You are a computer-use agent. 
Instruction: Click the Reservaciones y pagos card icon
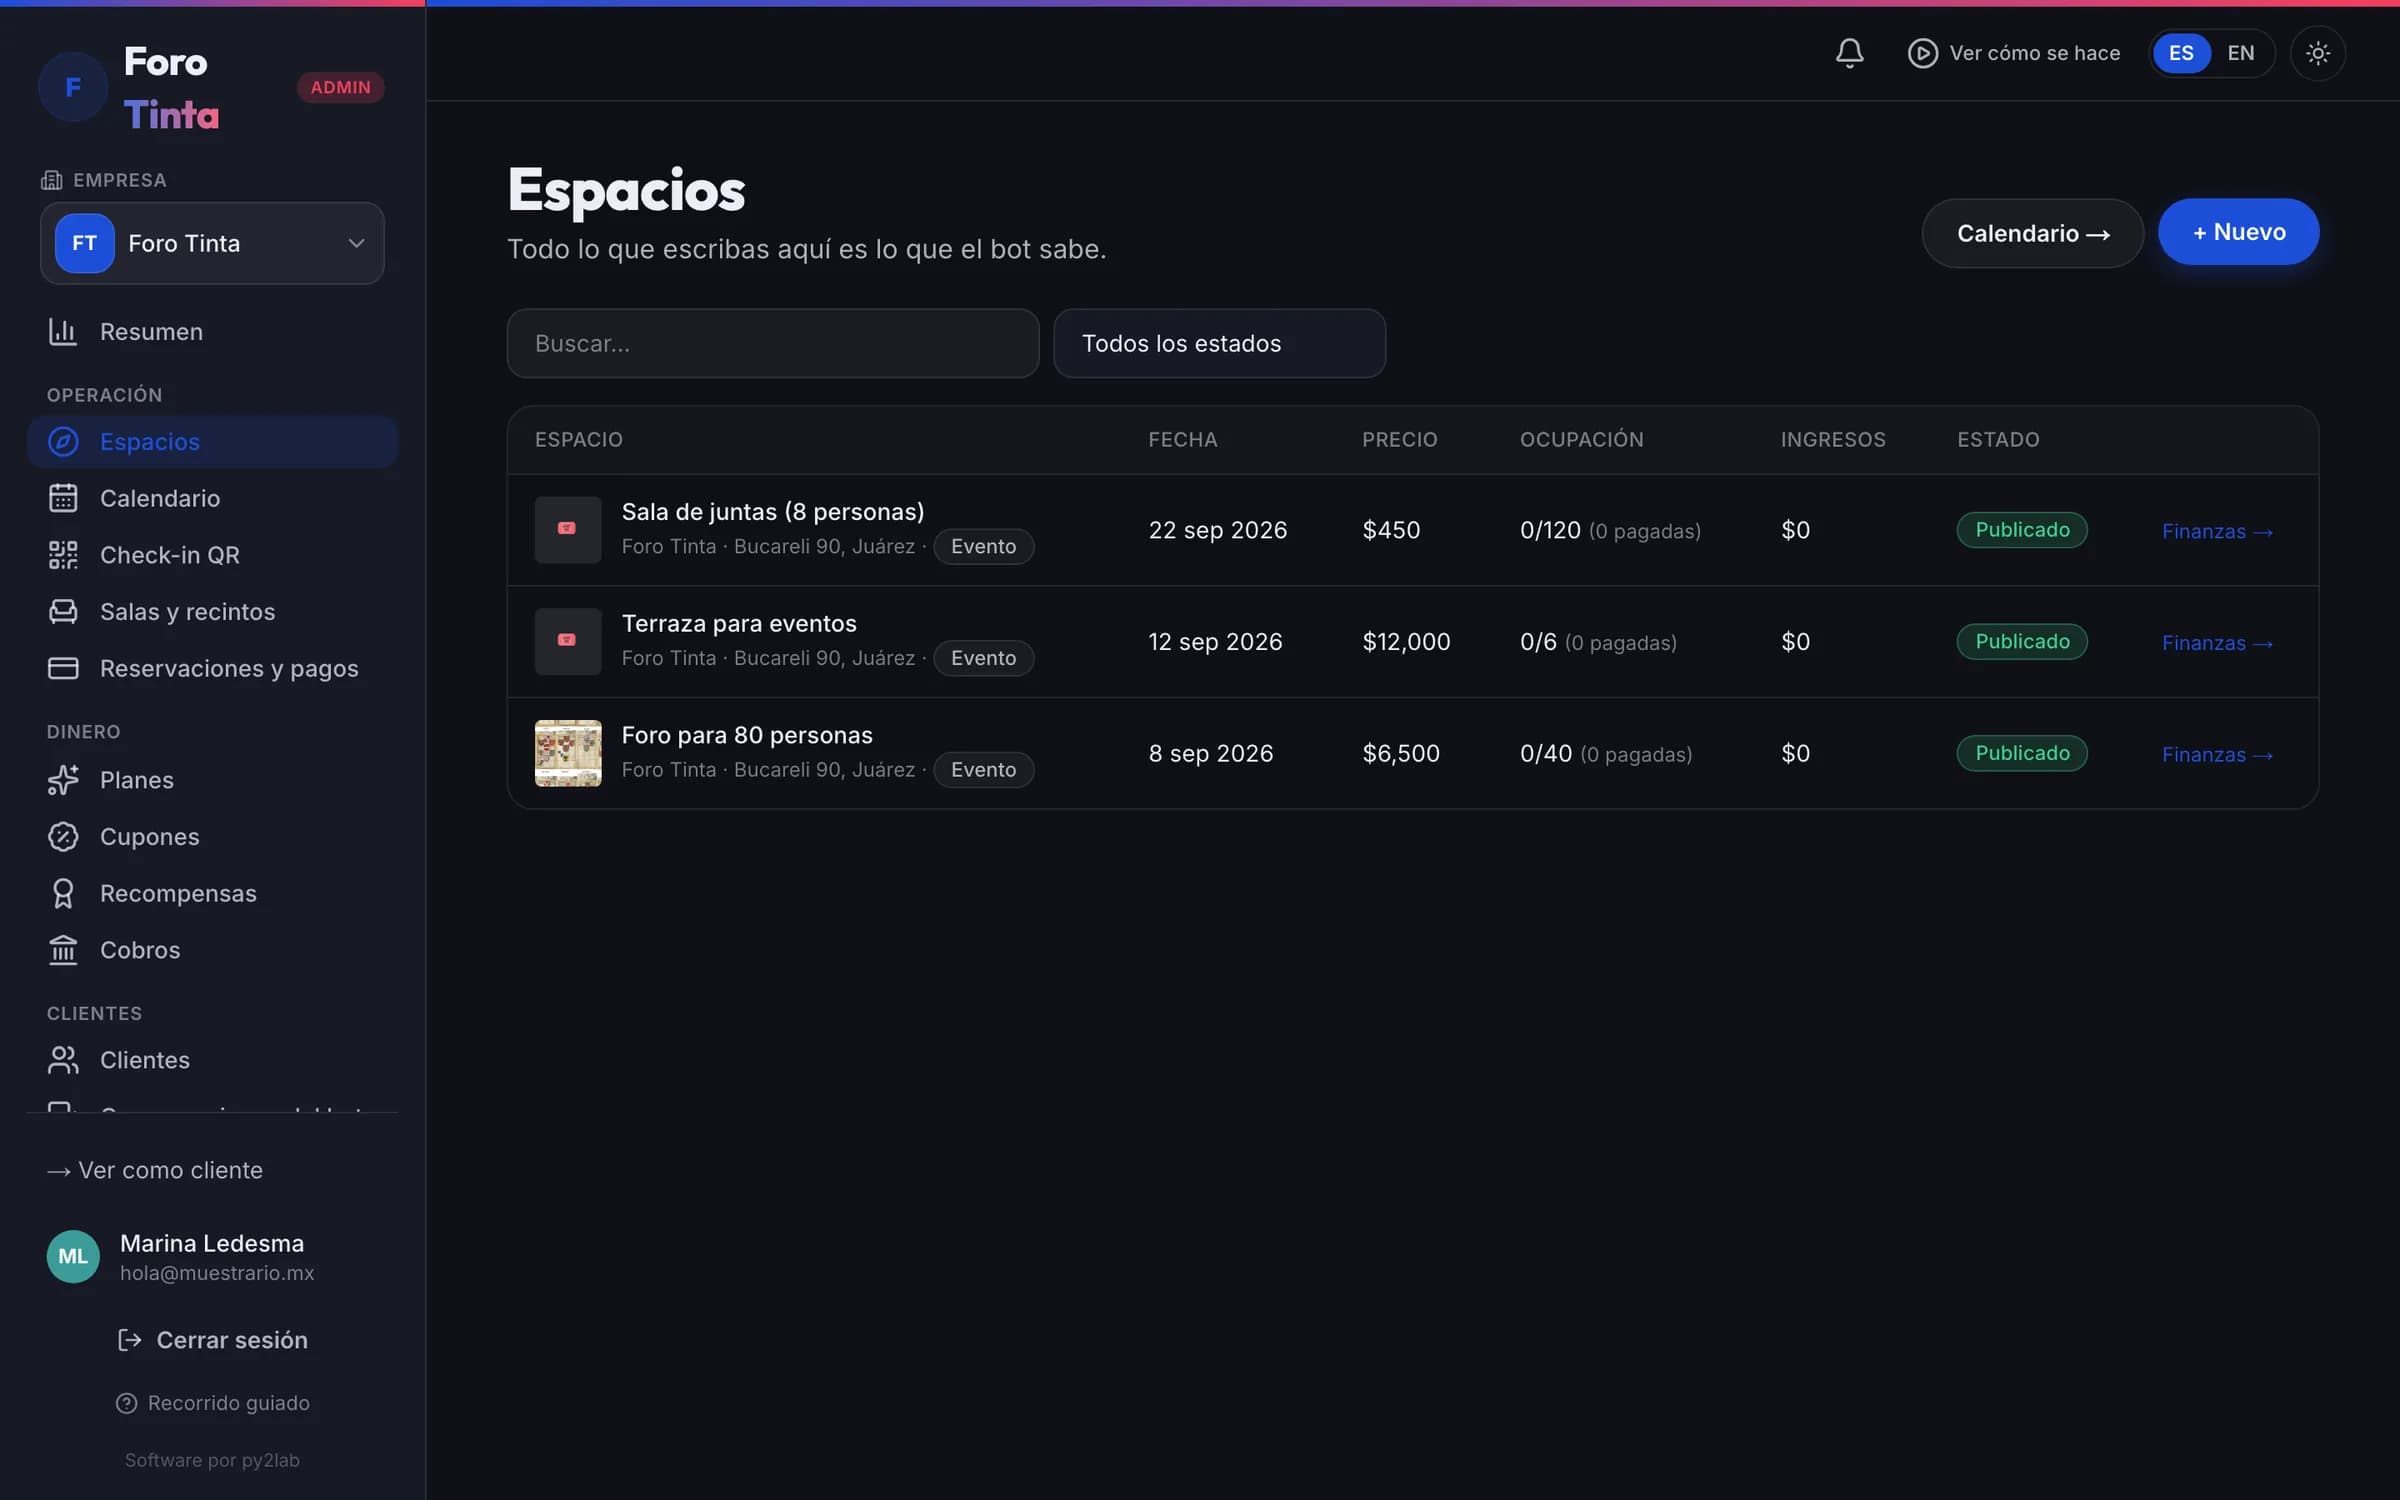tap(63, 668)
